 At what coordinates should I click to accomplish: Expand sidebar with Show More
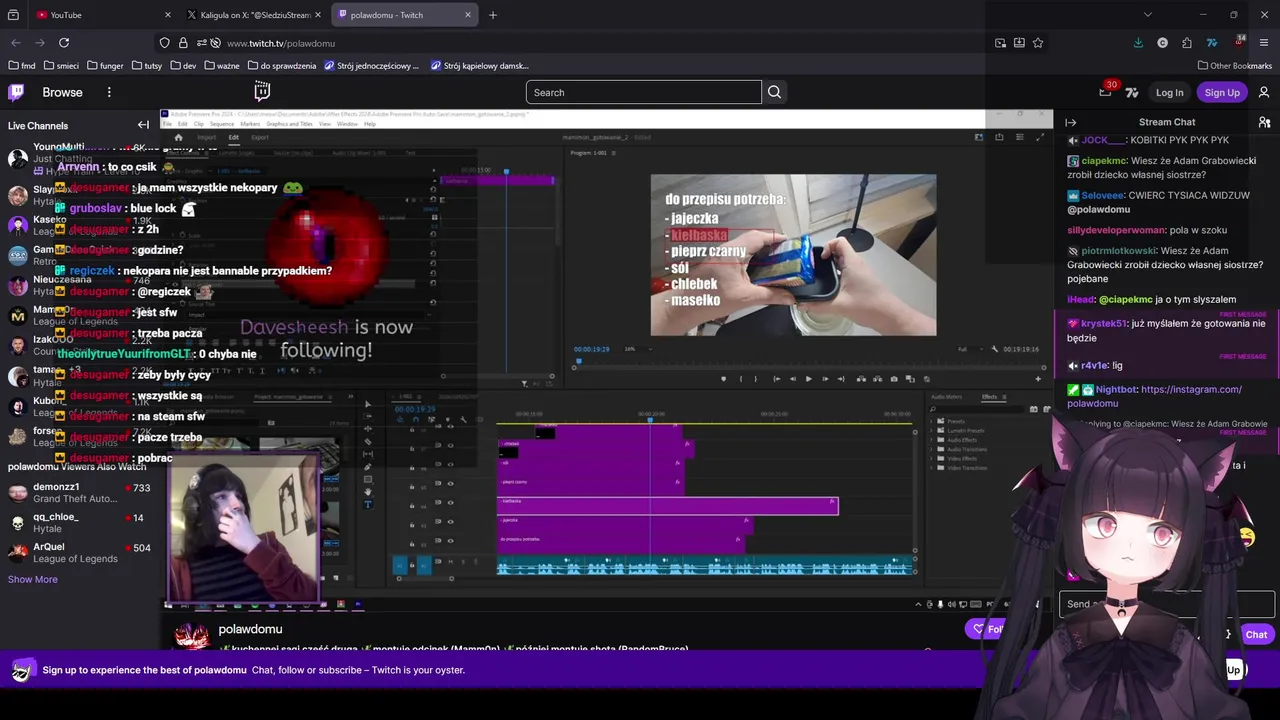33,579
